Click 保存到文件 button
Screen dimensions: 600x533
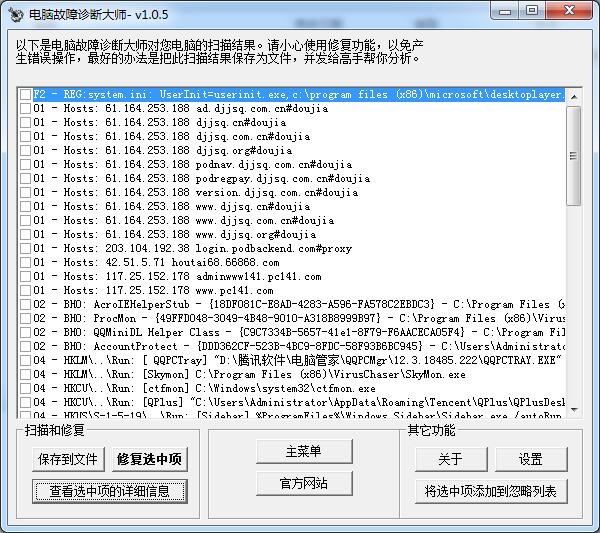68,459
